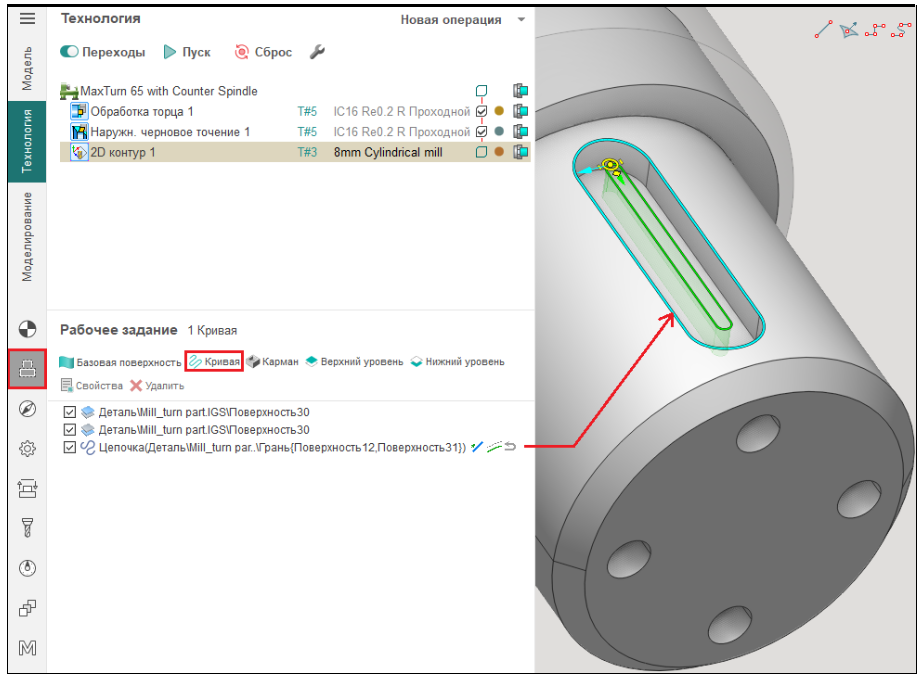The width and height of the screenshot is (923, 679).
Task: Uncheck the Обработка торца 1 enable checkbox
Action: click(x=482, y=111)
